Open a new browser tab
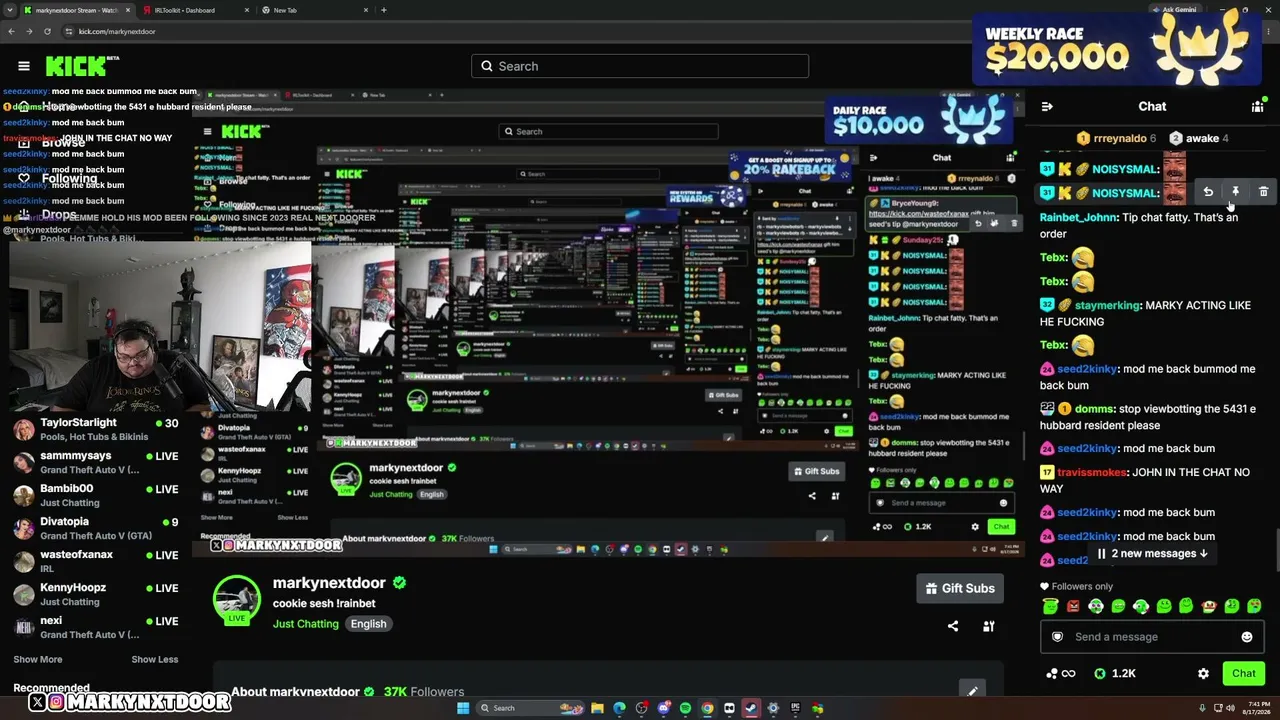Image resolution: width=1280 pixels, height=720 pixels. pyautogui.click(x=384, y=10)
